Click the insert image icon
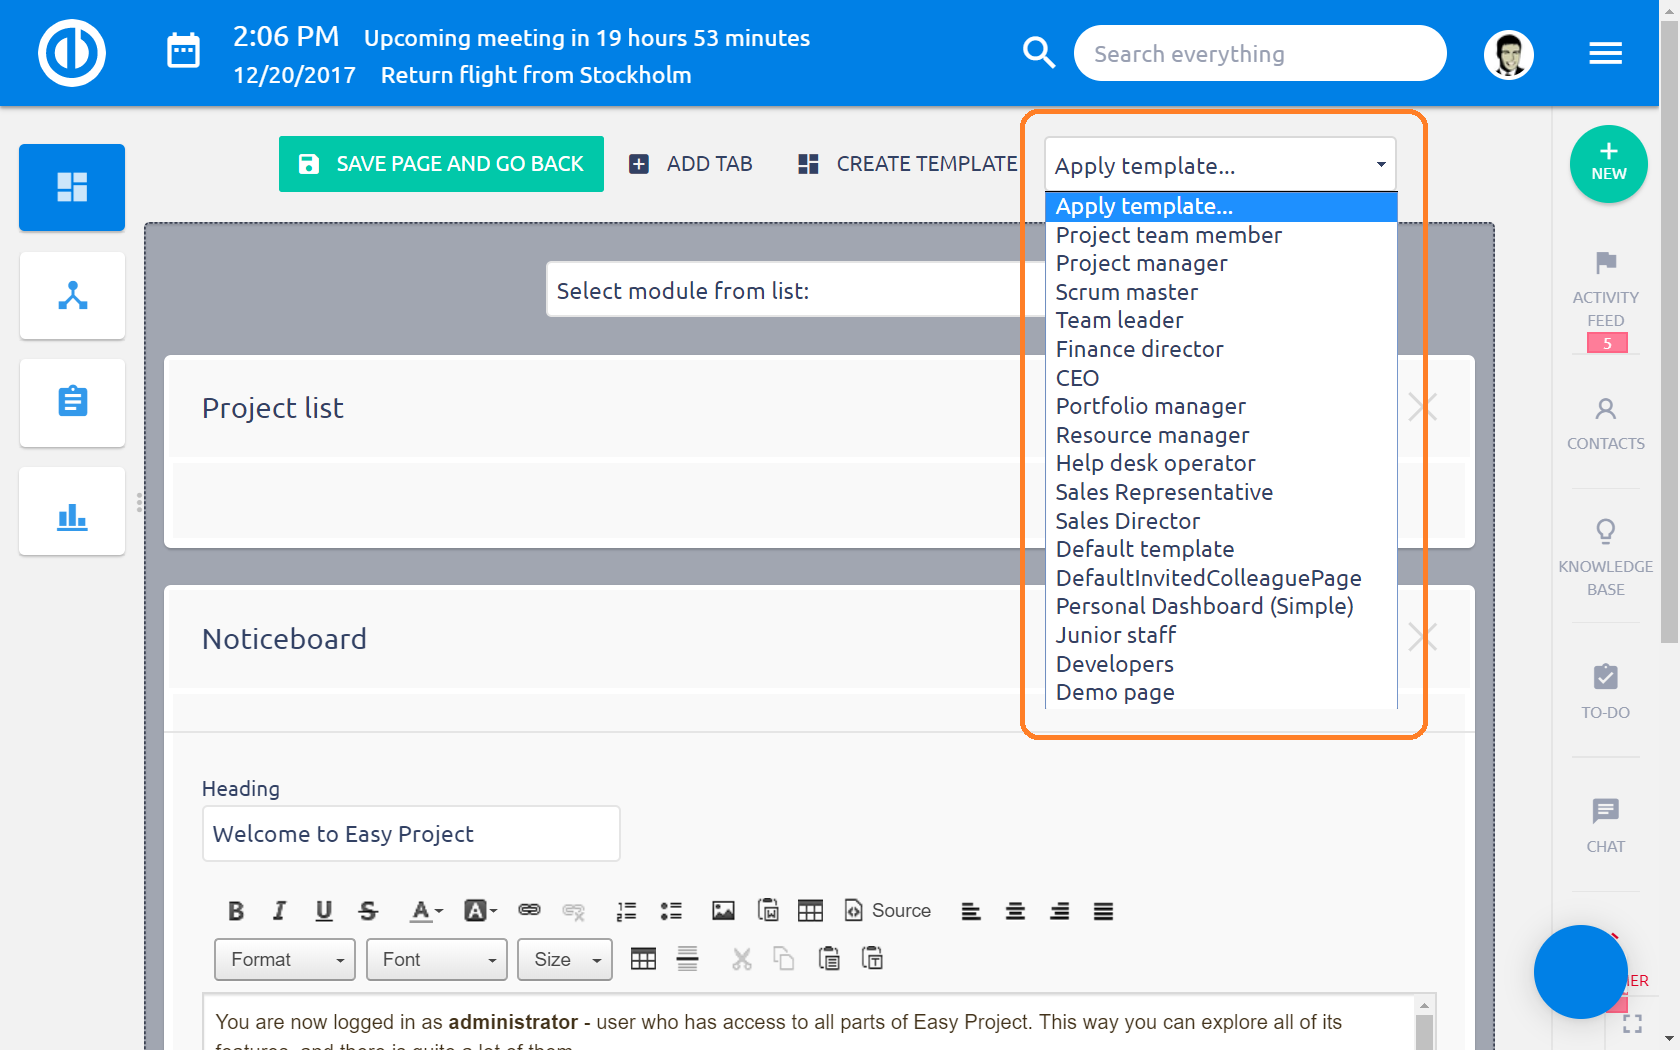This screenshot has width=1680, height=1050. (x=723, y=911)
